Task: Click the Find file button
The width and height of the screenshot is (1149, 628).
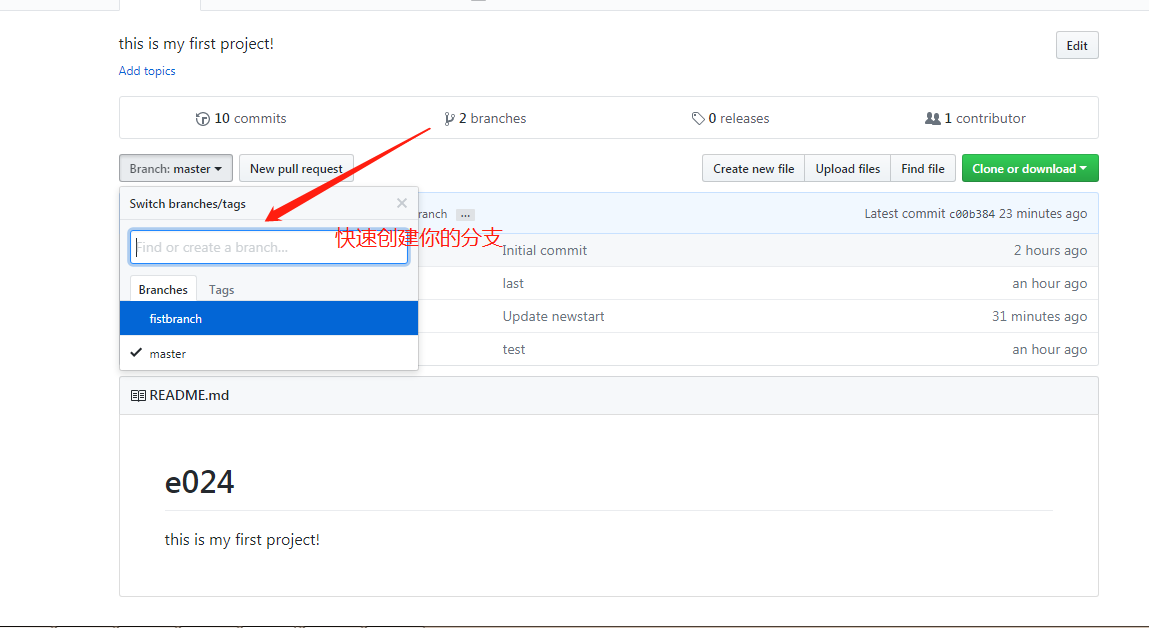Action: coord(923,169)
